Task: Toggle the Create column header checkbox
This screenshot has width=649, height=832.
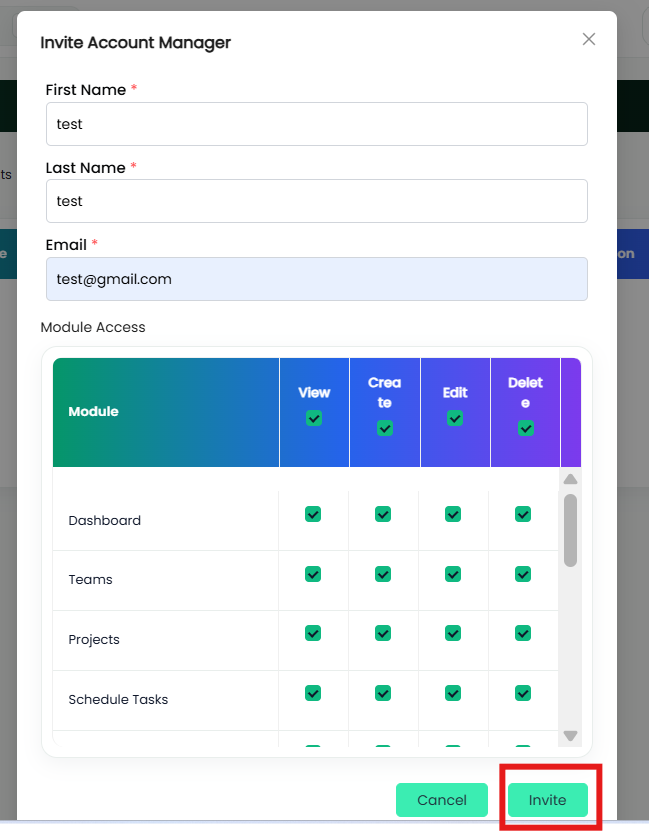Action: (x=385, y=428)
